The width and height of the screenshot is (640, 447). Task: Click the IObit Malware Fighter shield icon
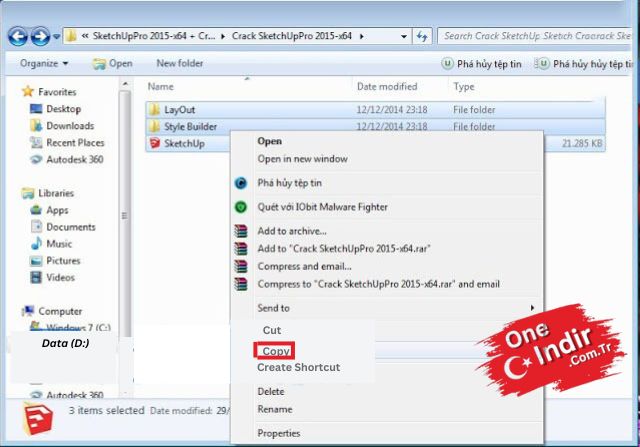point(240,207)
